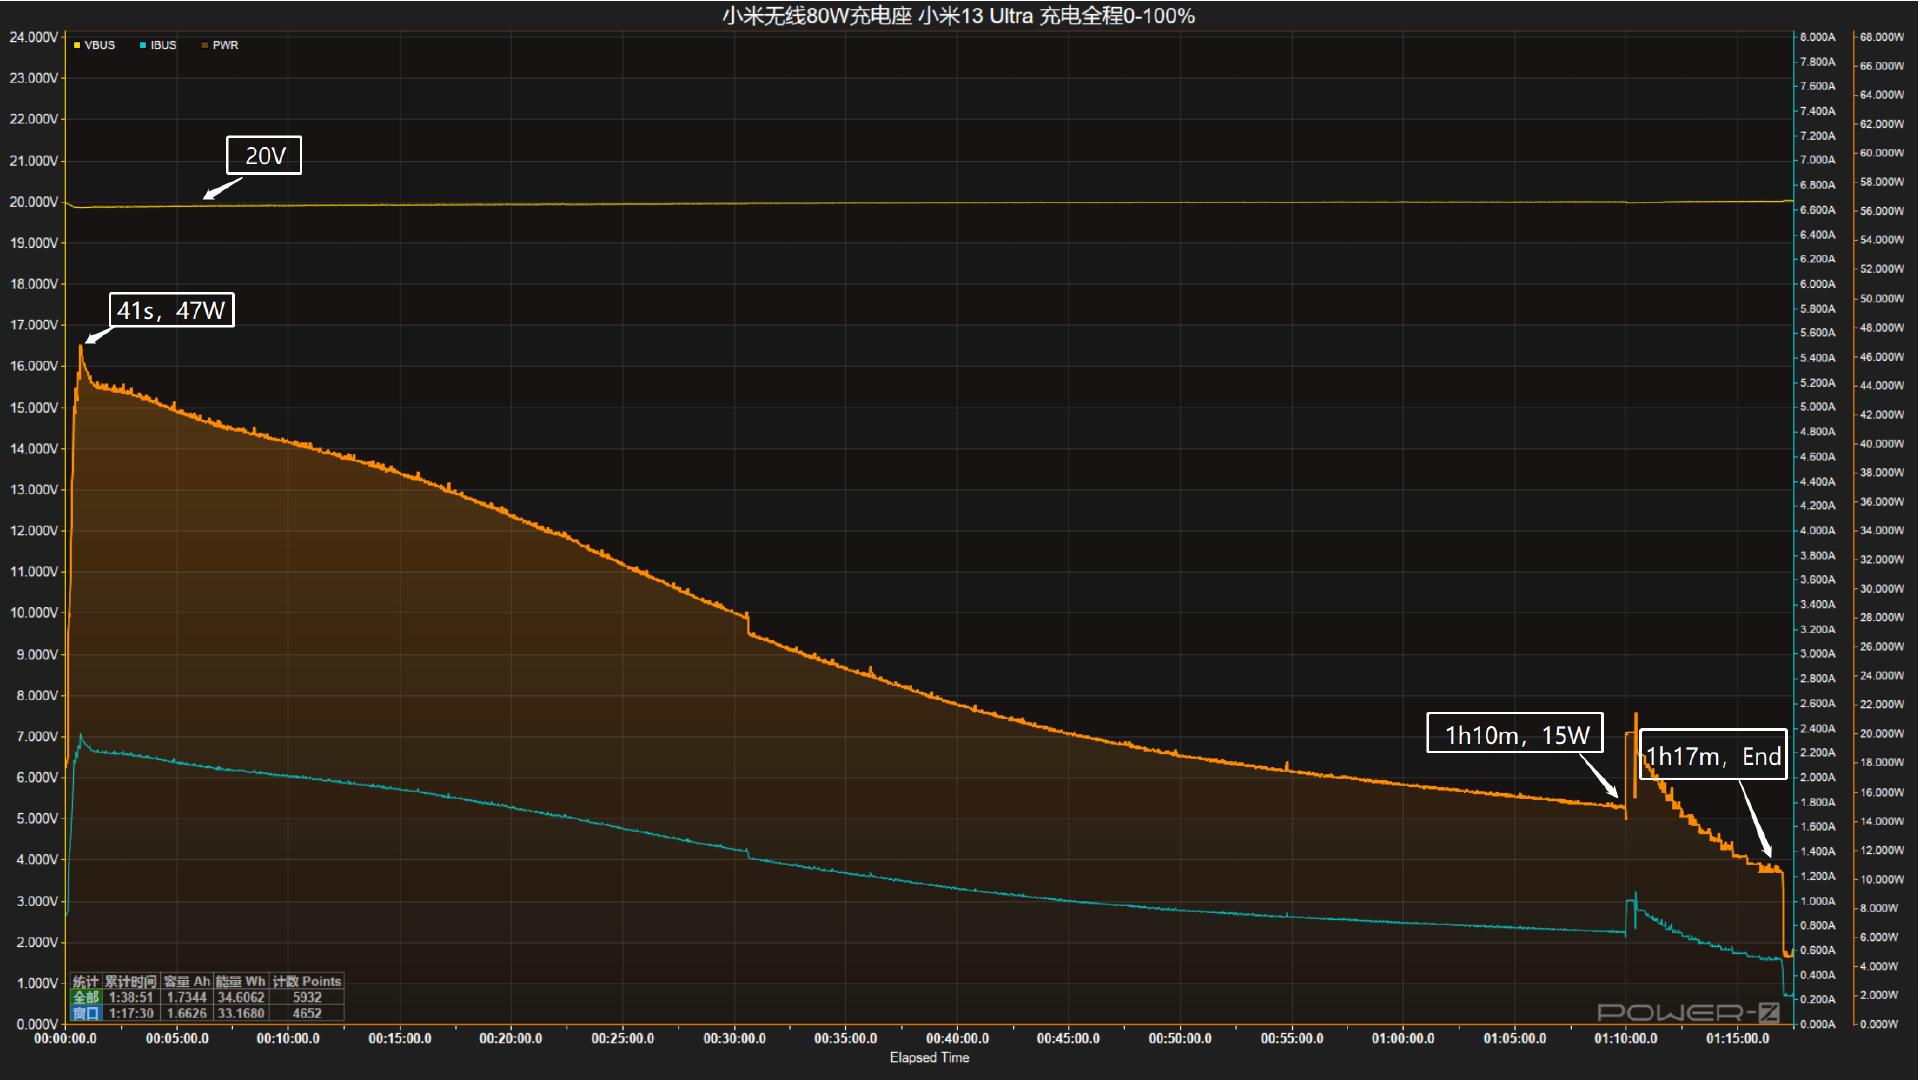The image size is (1920, 1080).
Task: Click the brown PWR legend swatch
Action: (205, 45)
